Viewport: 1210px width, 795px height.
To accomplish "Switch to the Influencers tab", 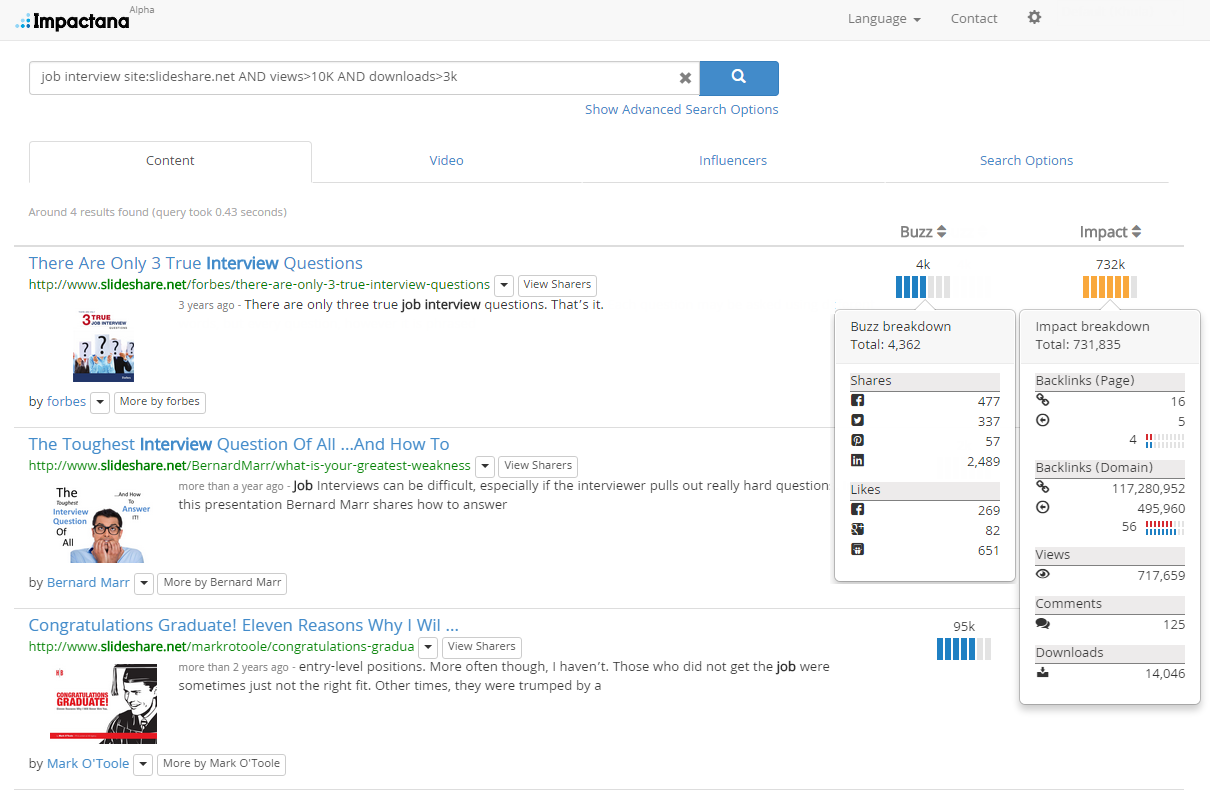I will (733, 161).
